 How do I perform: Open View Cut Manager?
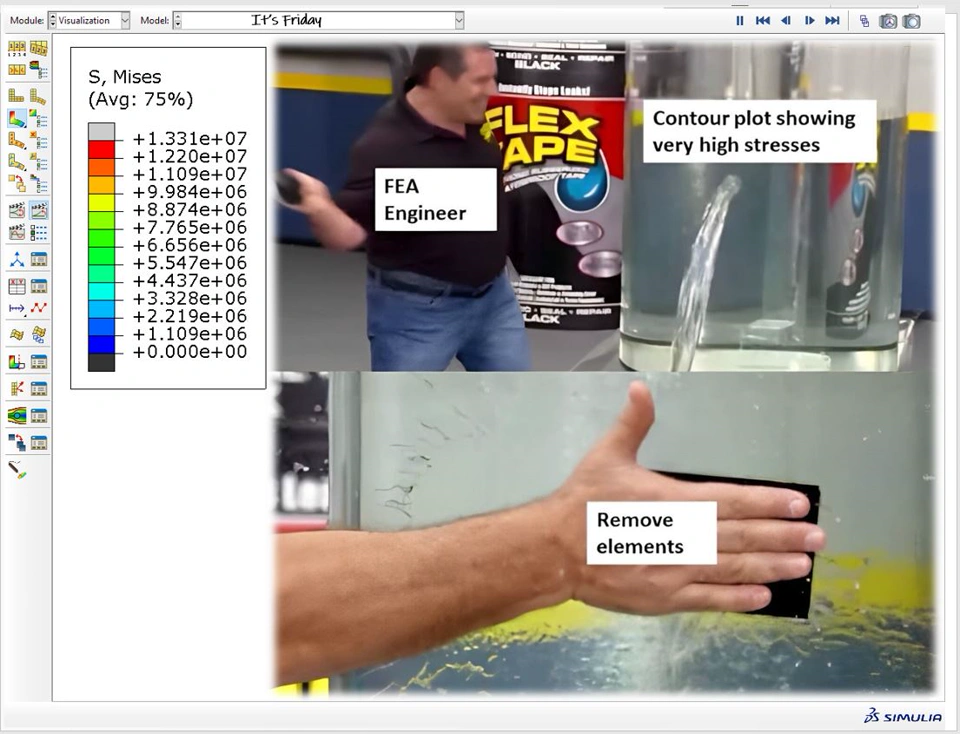39,362
